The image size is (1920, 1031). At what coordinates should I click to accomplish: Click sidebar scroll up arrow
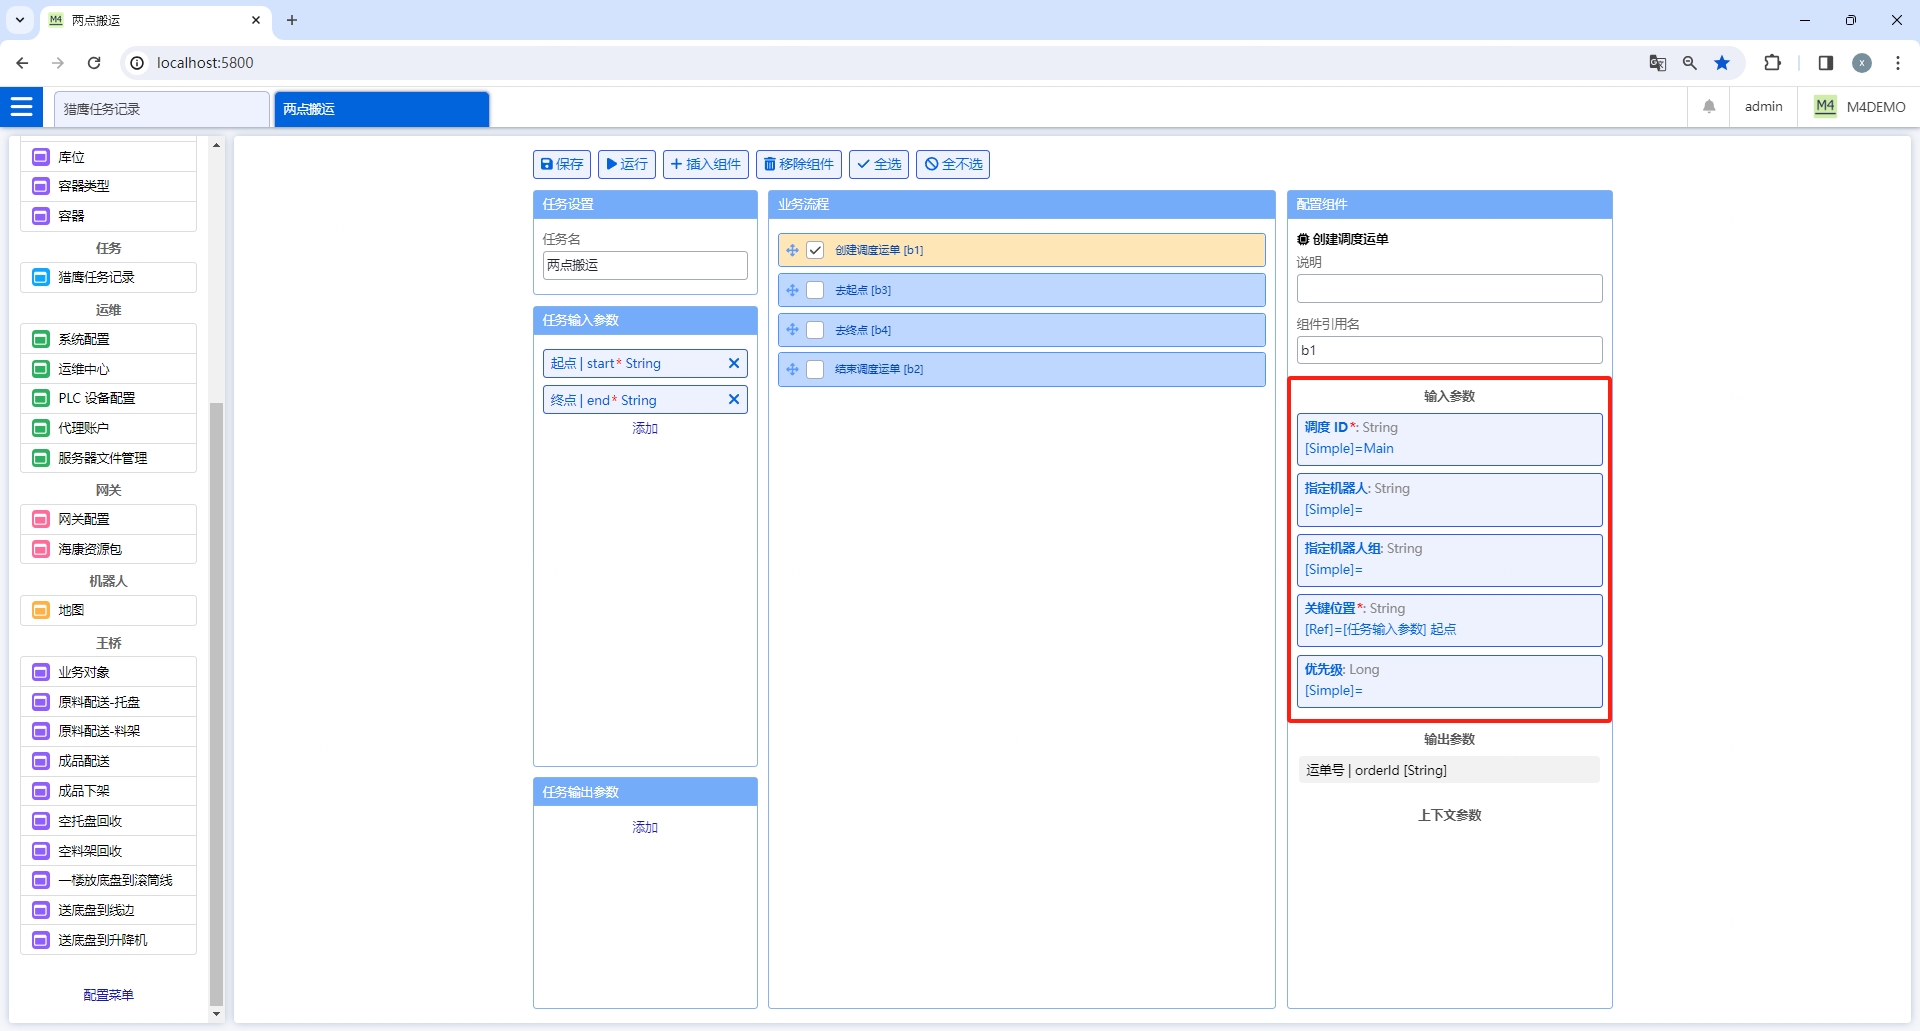[x=216, y=145]
